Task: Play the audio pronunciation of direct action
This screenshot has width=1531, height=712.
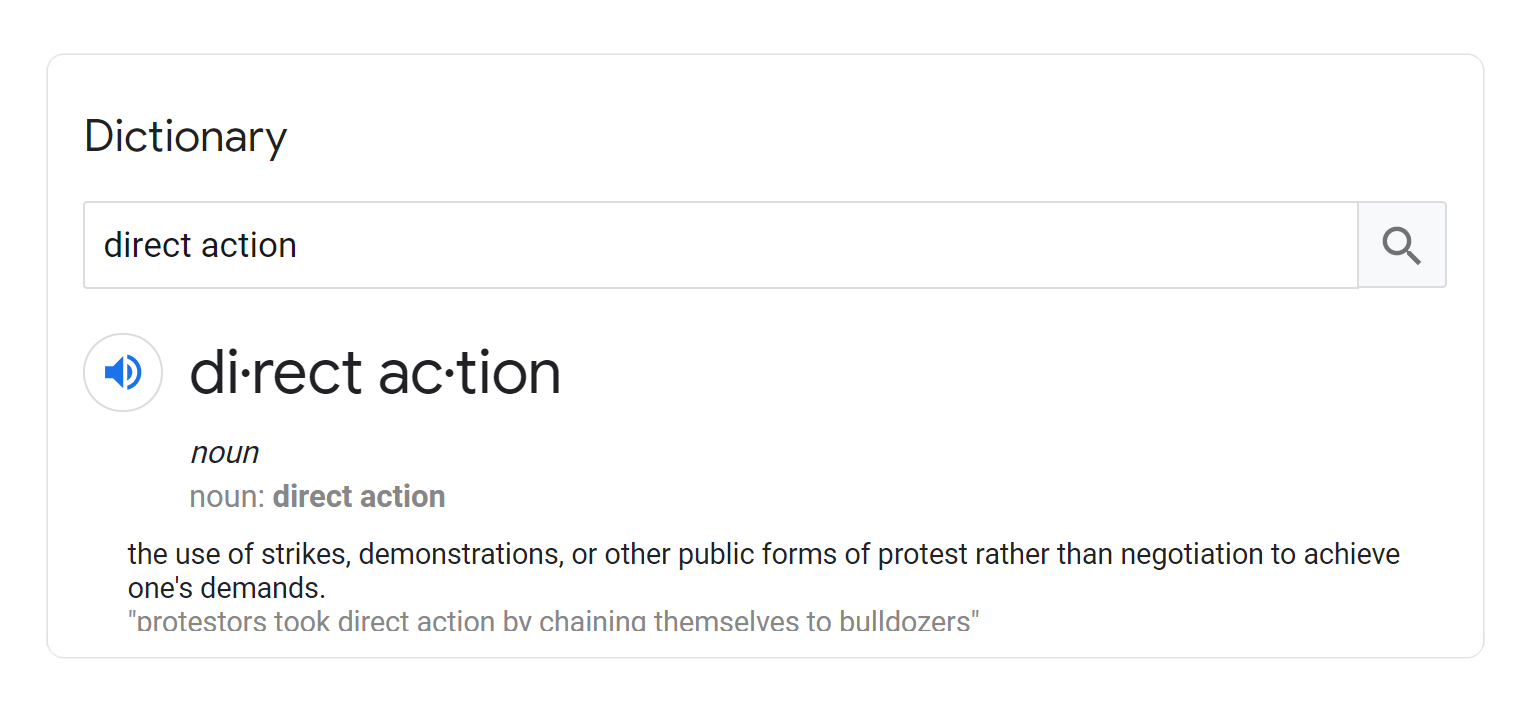Action: coord(123,373)
